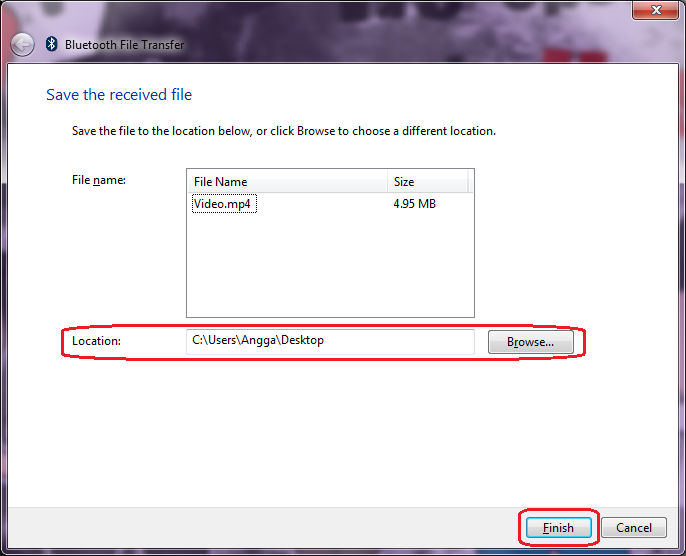Click Finish to save the file
This screenshot has height=556, width=686.
click(558, 528)
